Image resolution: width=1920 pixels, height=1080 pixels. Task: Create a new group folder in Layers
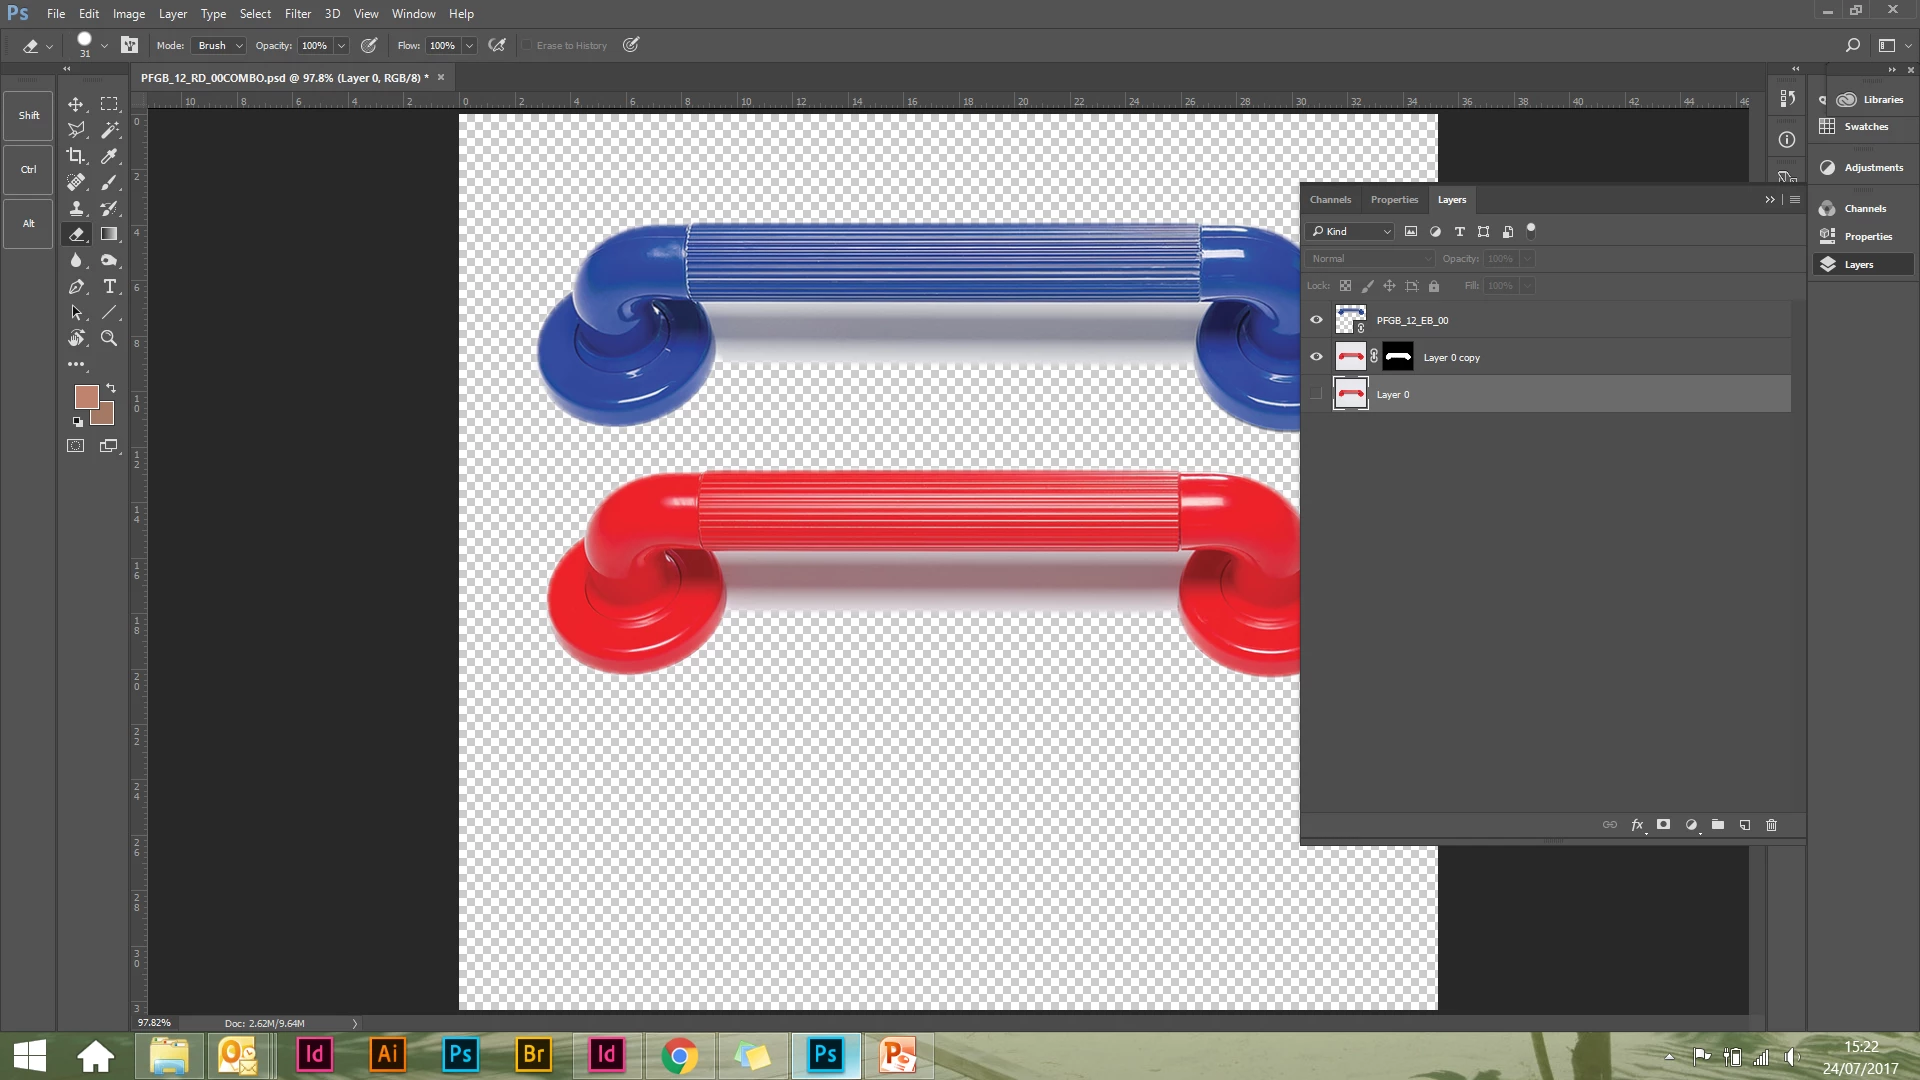tap(1717, 825)
